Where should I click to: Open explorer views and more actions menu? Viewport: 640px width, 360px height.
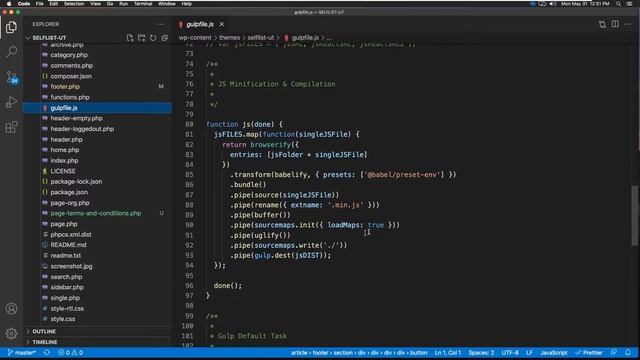tap(160, 24)
